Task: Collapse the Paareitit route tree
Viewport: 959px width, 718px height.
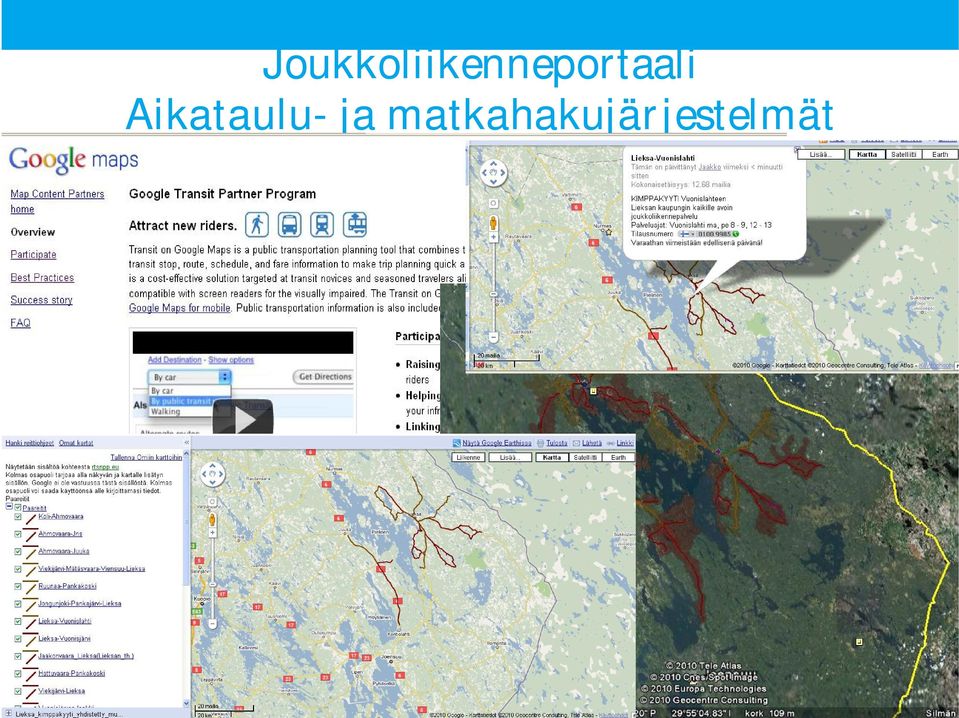Action: [x=9, y=507]
